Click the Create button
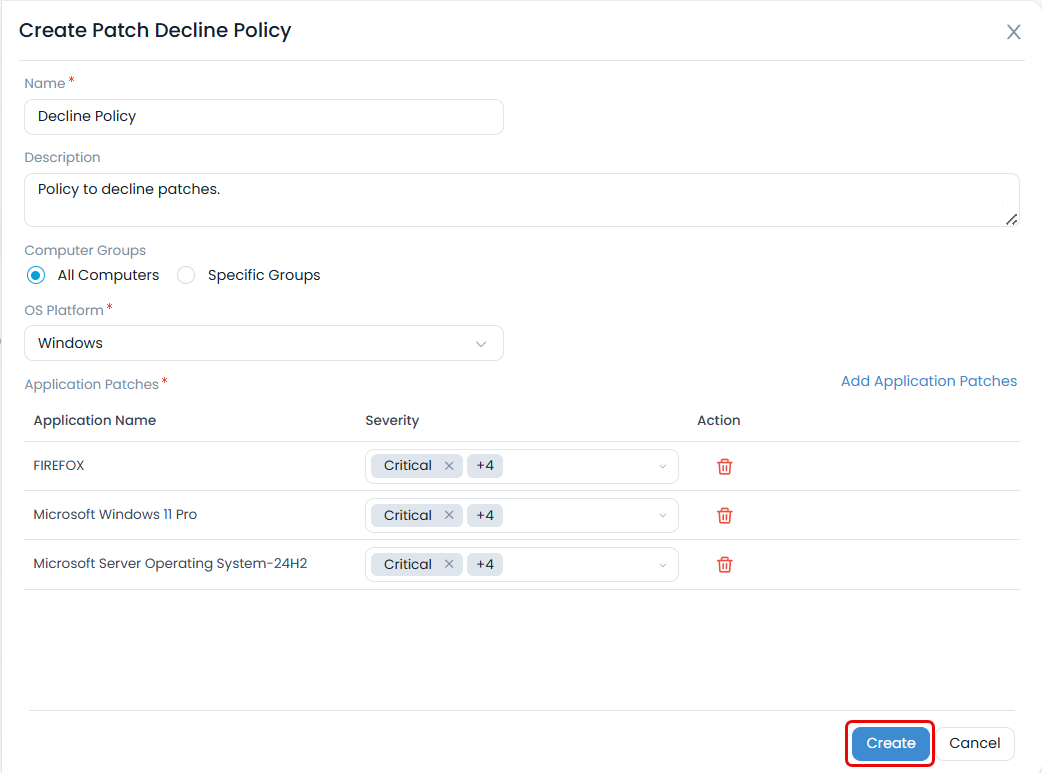Image resolution: width=1042 pixels, height=773 pixels. click(x=889, y=743)
